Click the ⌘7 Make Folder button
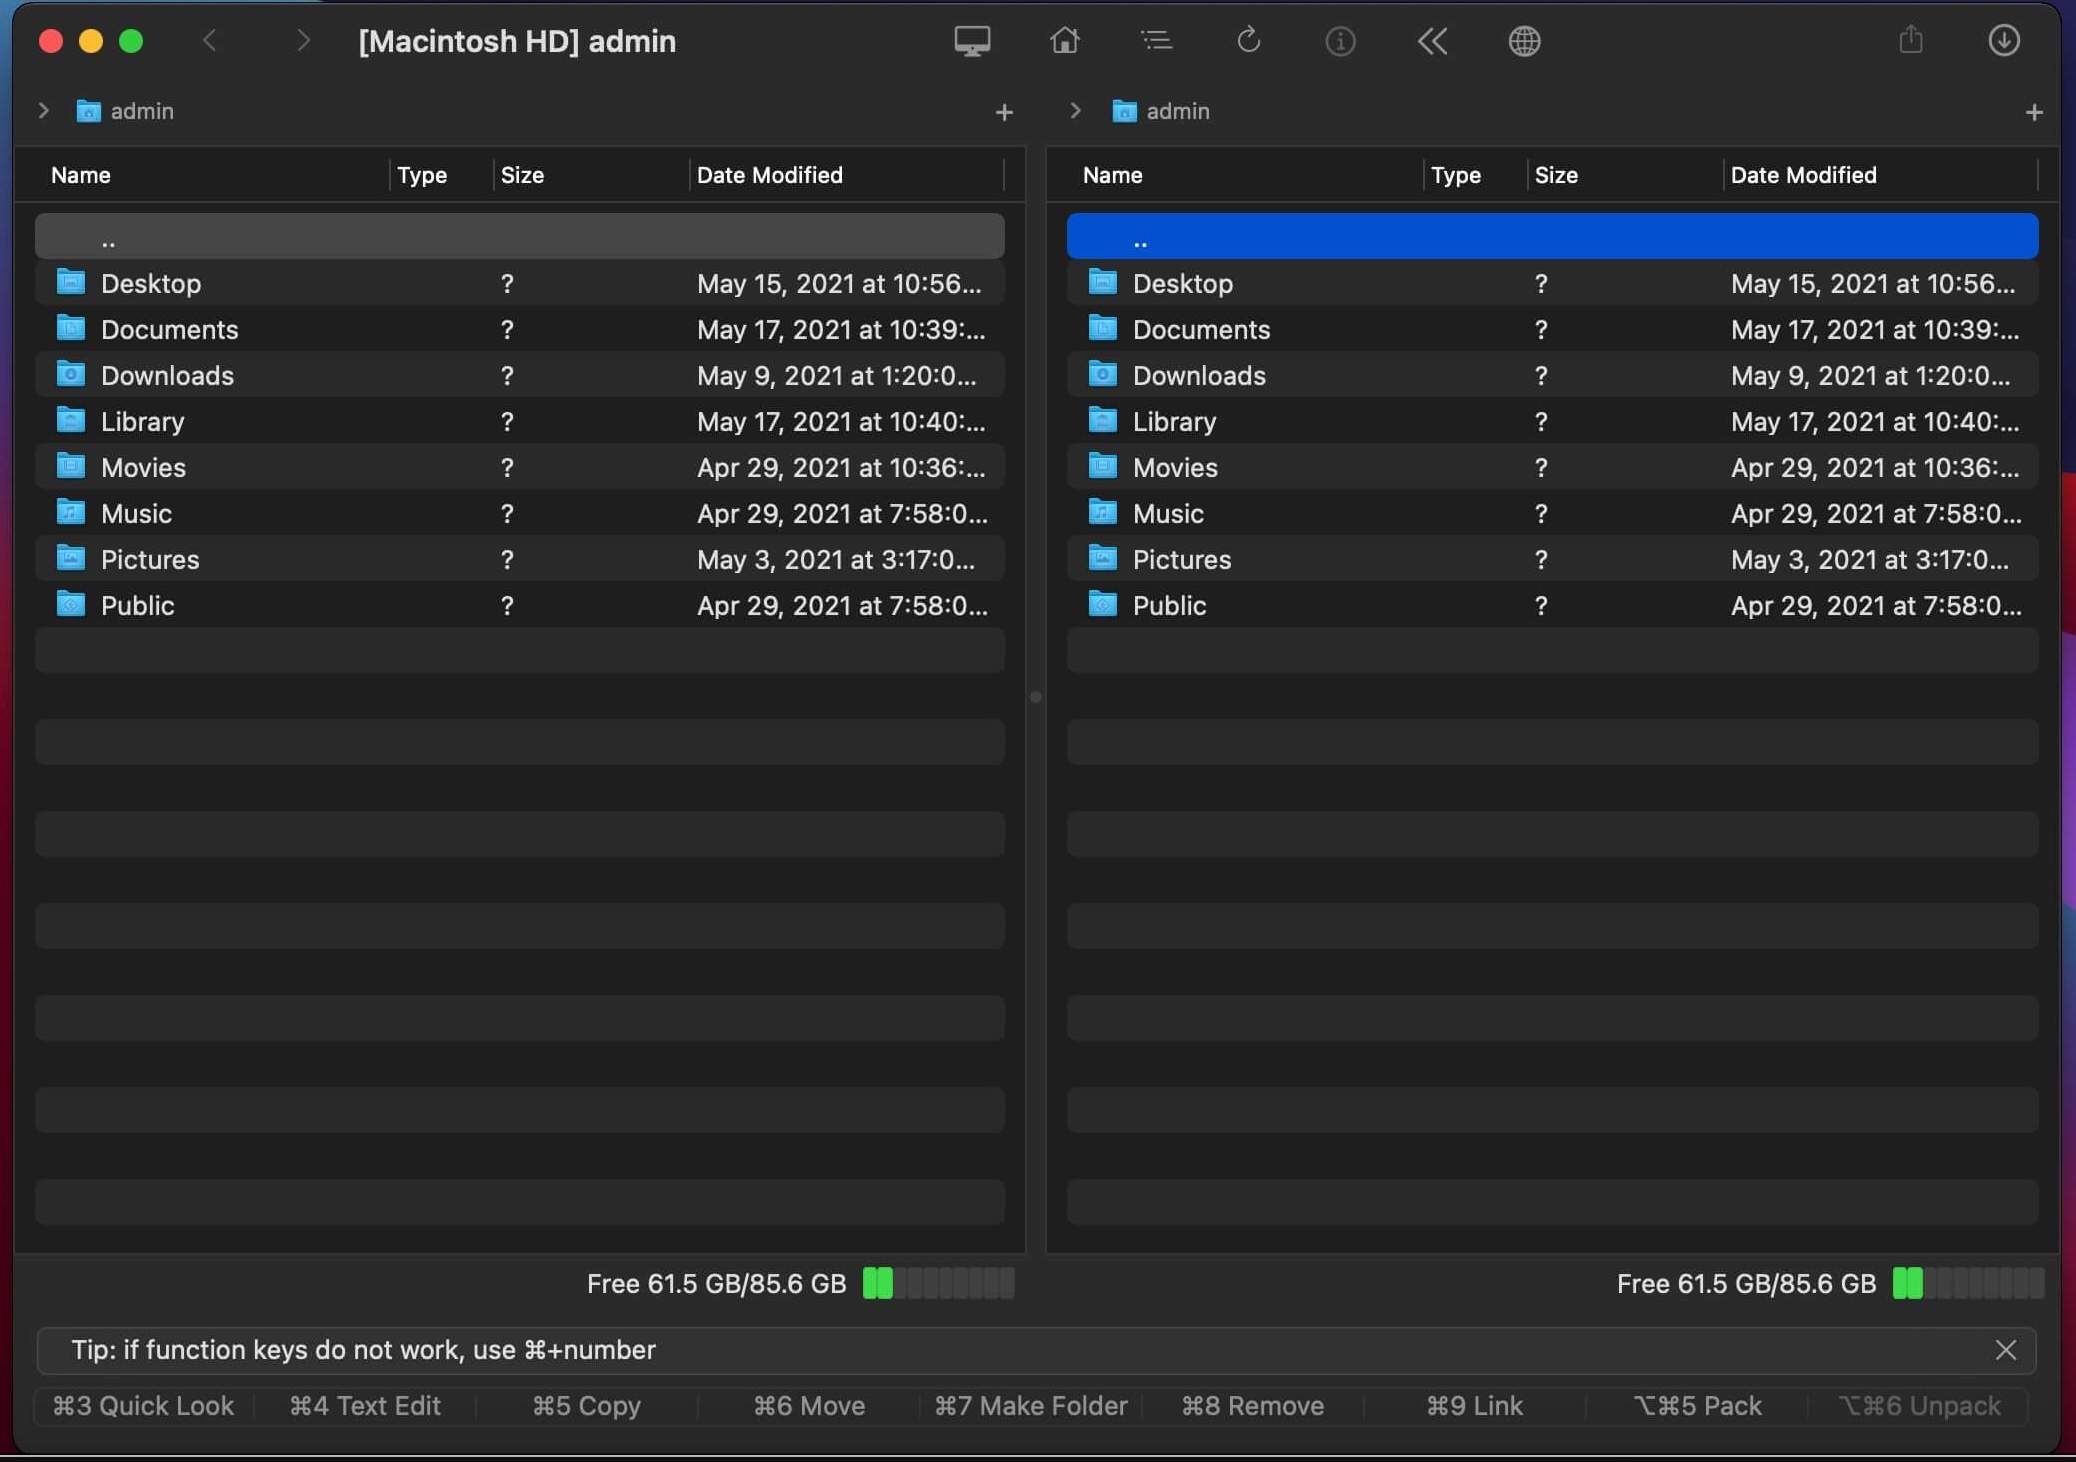 (x=1031, y=1406)
